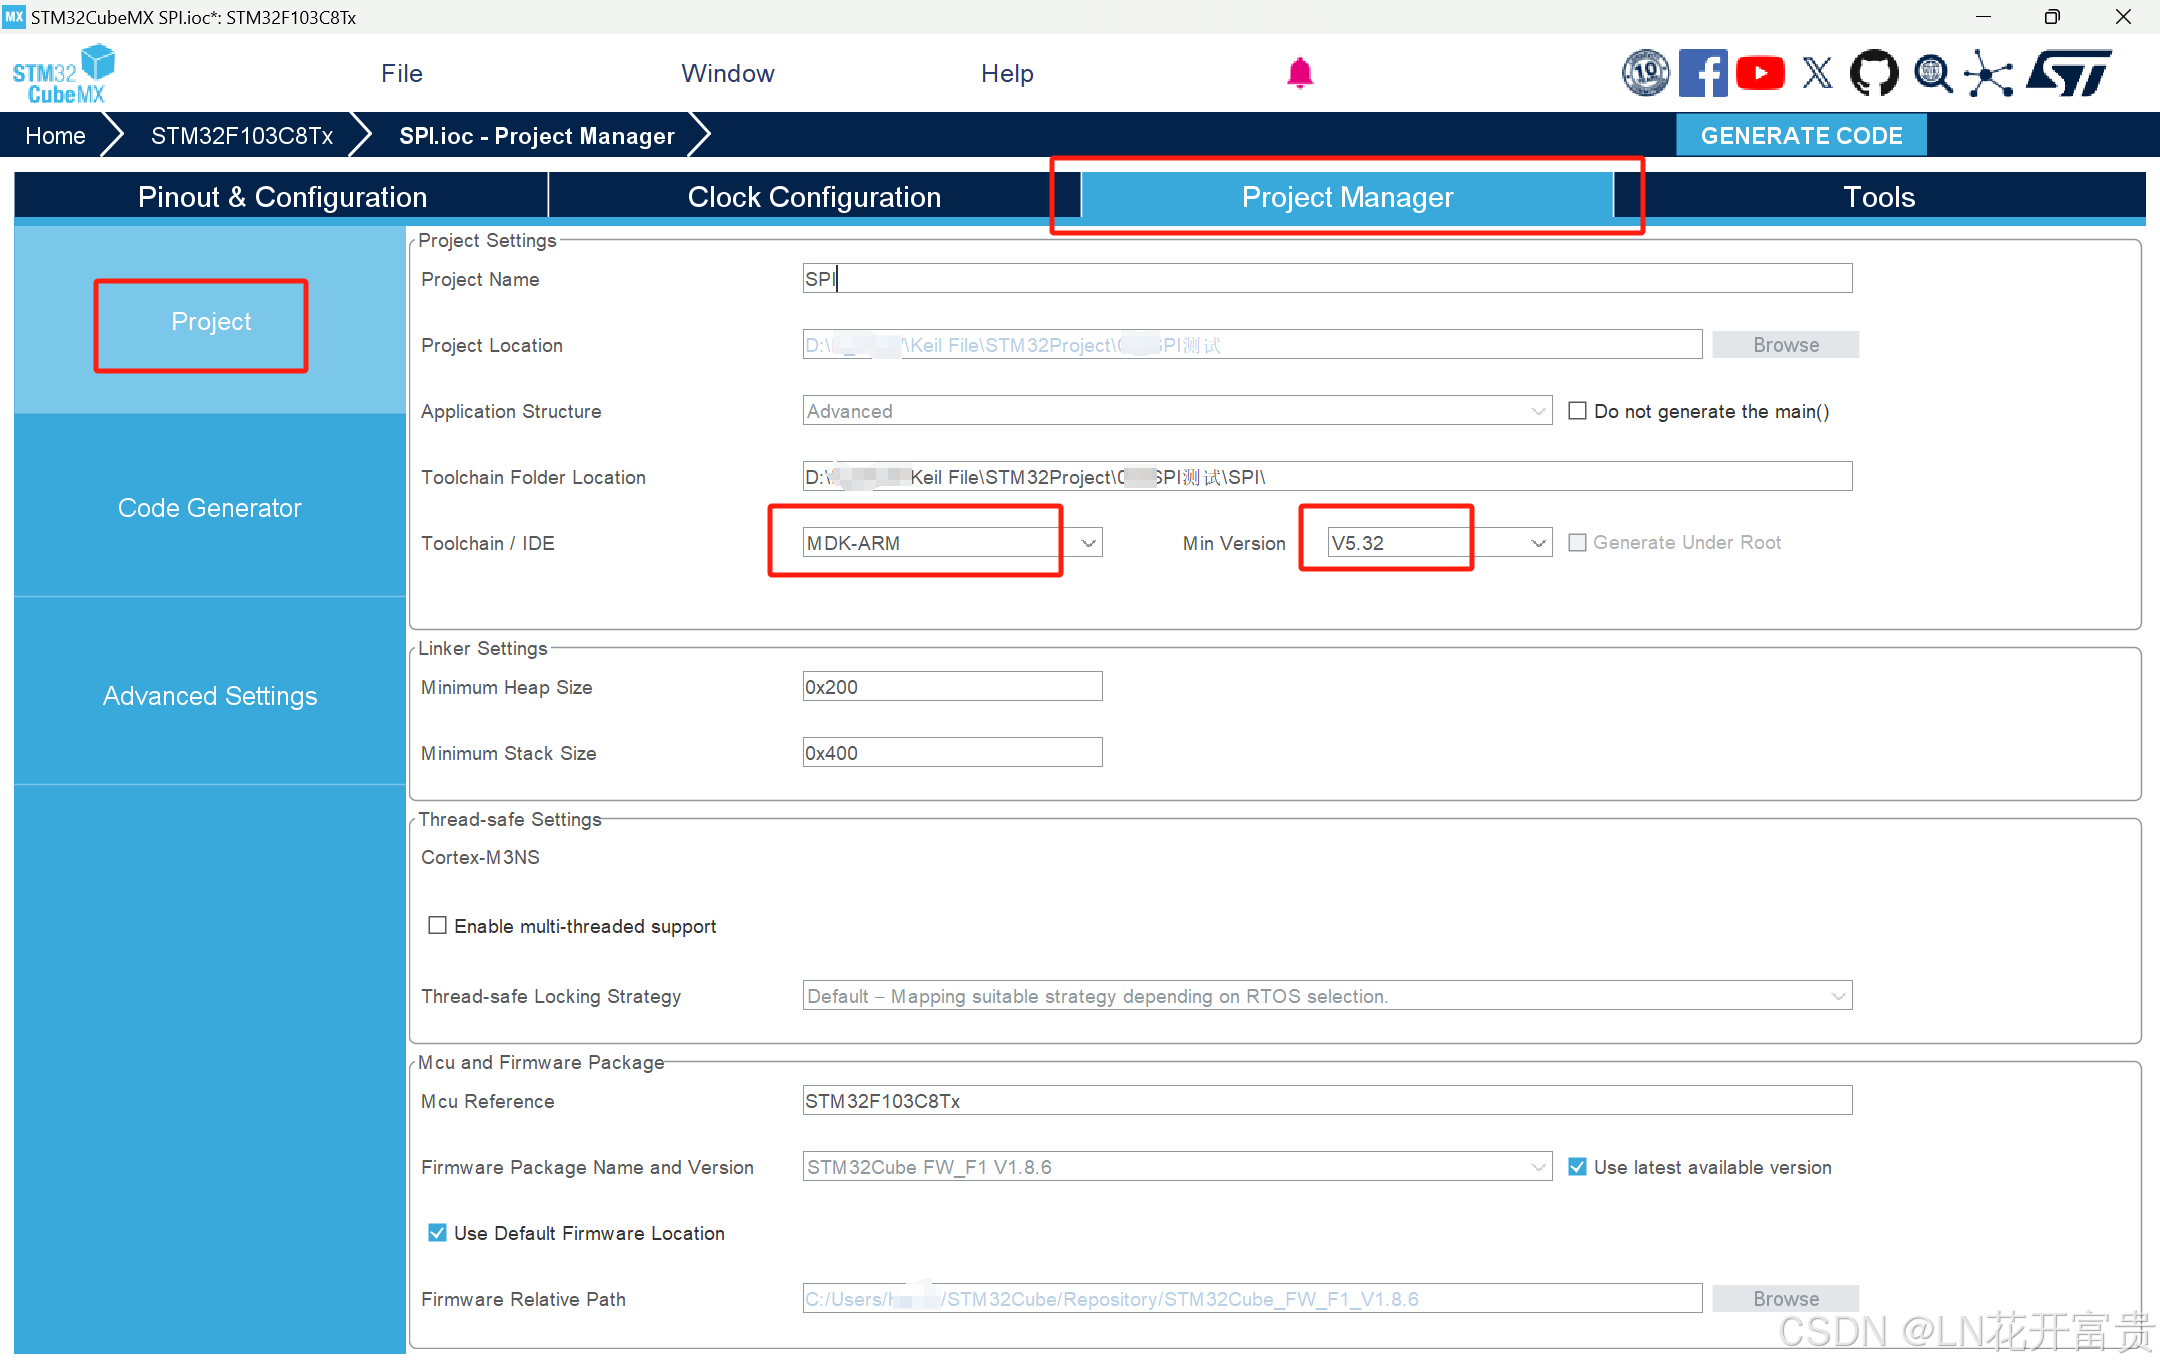This screenshot has width=2160, height=1368.
Task: Switch to Clock Configuration tab
Action: click(814, 197)
